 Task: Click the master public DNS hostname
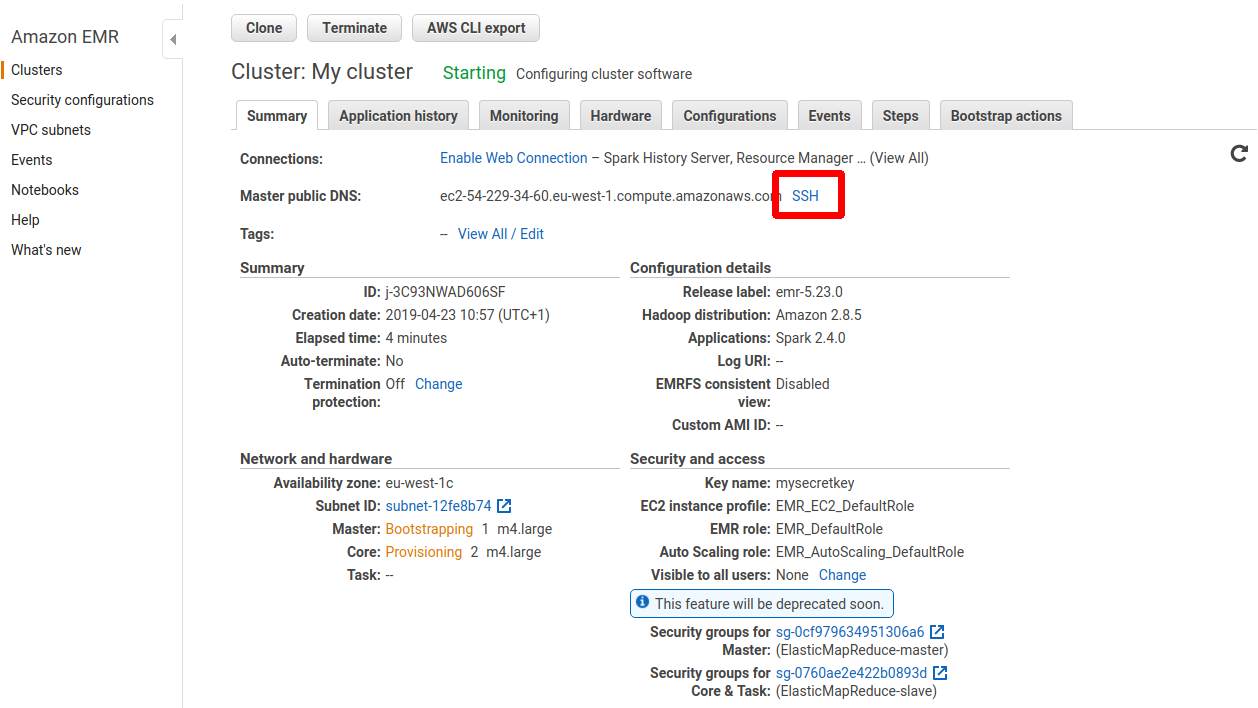tap(611, 196)
